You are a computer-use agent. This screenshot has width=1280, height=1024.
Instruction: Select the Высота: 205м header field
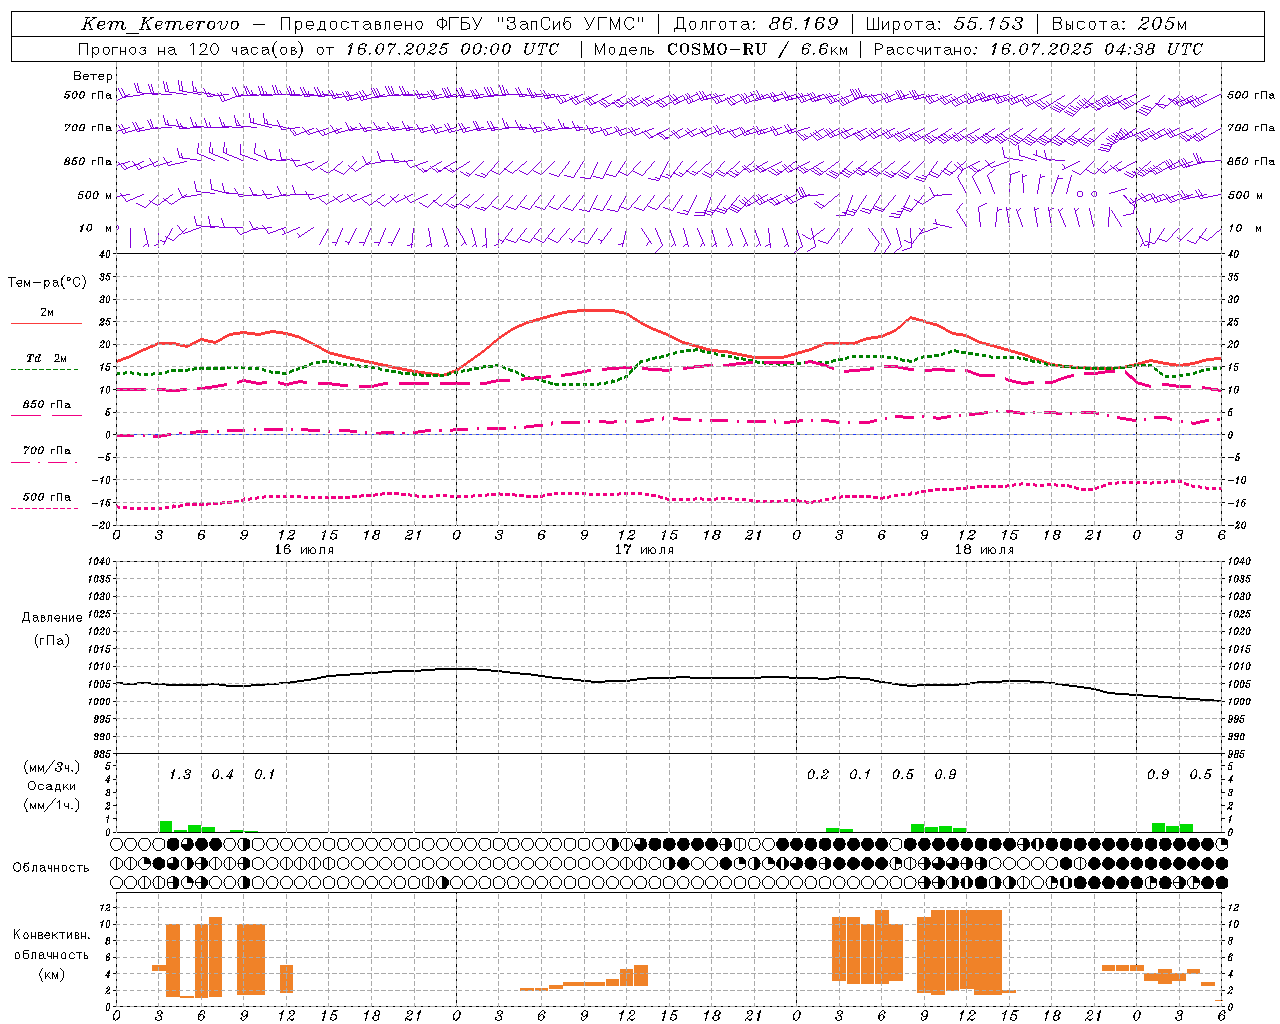point(1118,24)
